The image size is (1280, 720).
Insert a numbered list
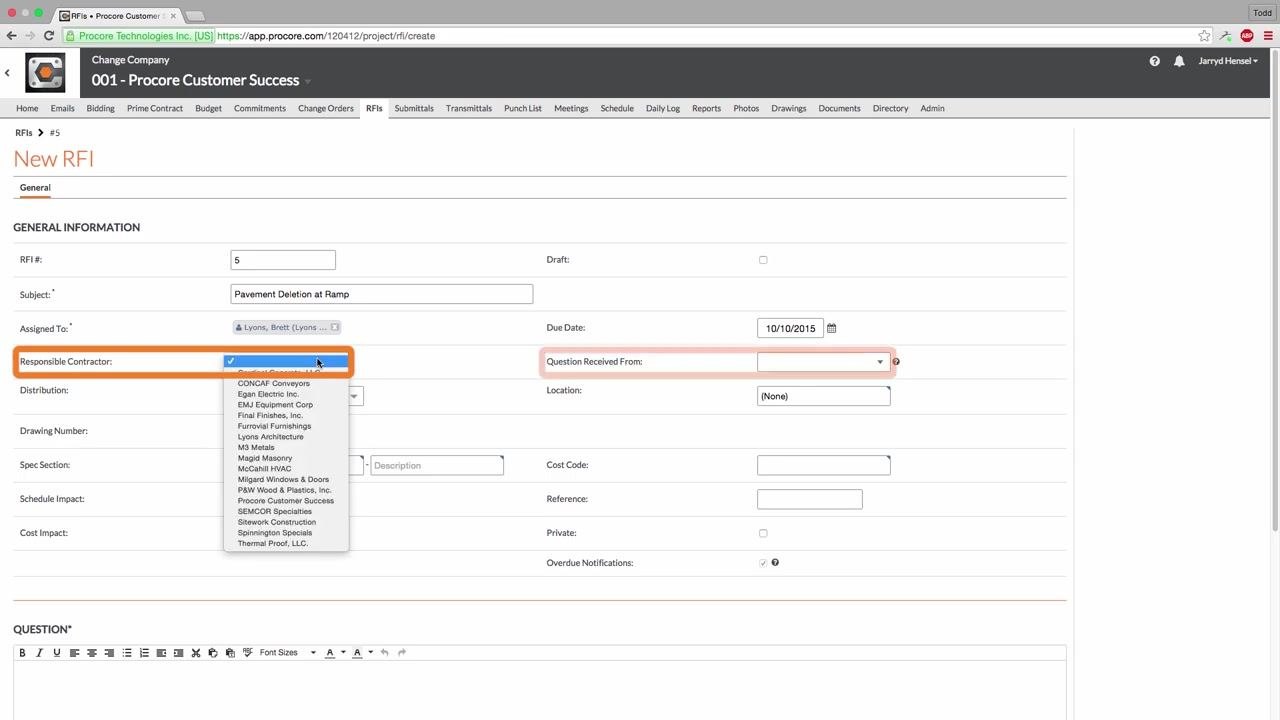144,653
